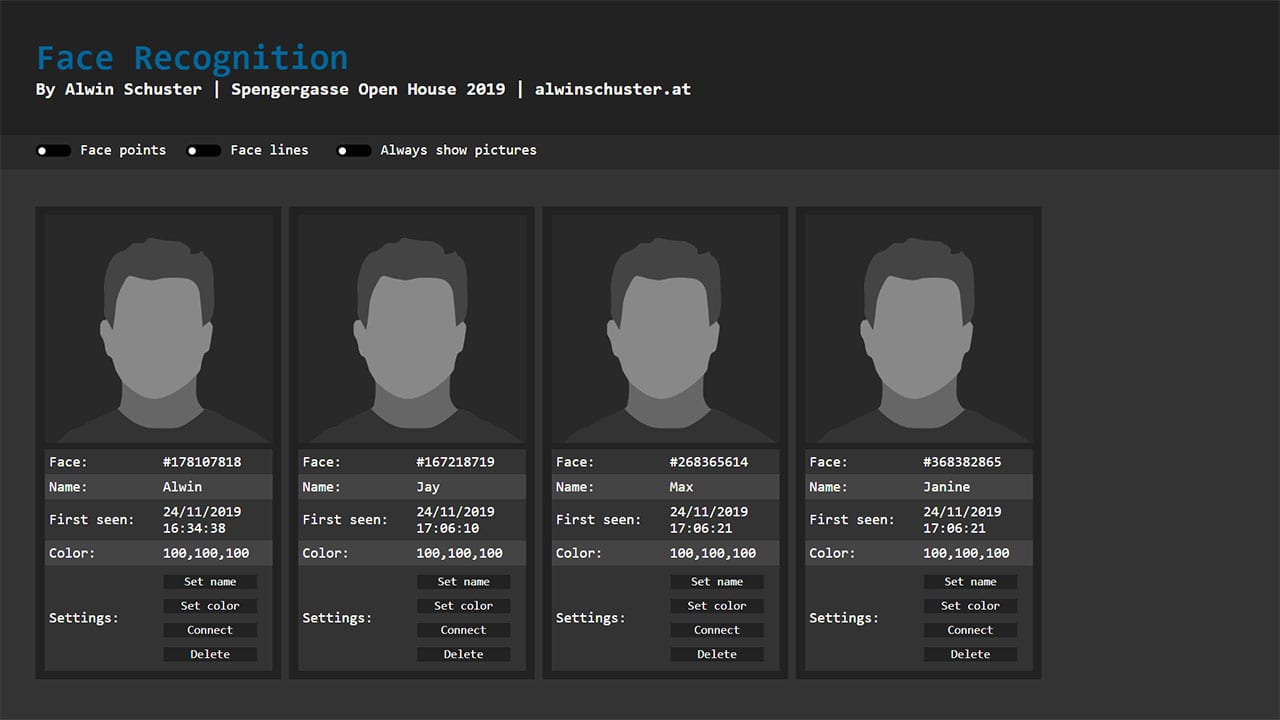The width and height of the screenshot is (1280, 720).
Task: Open Set color on Jay's card
Action: (x=464, y=606)
